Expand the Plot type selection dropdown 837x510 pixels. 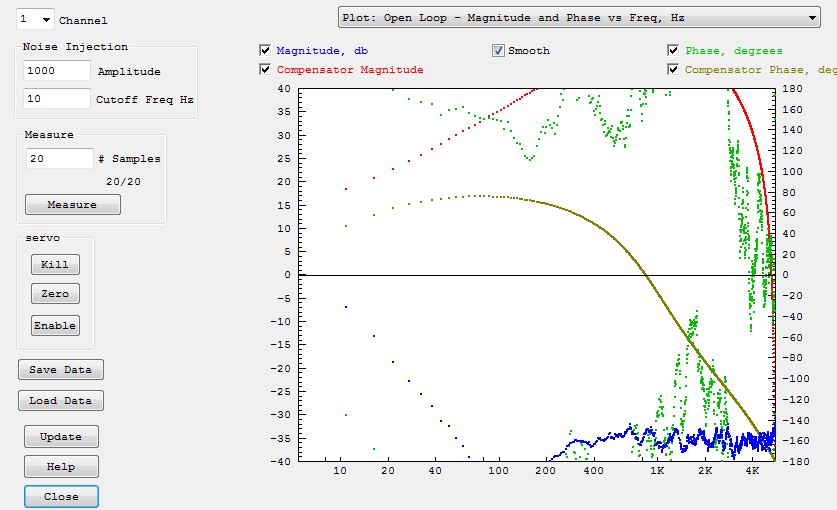[579, 17]
